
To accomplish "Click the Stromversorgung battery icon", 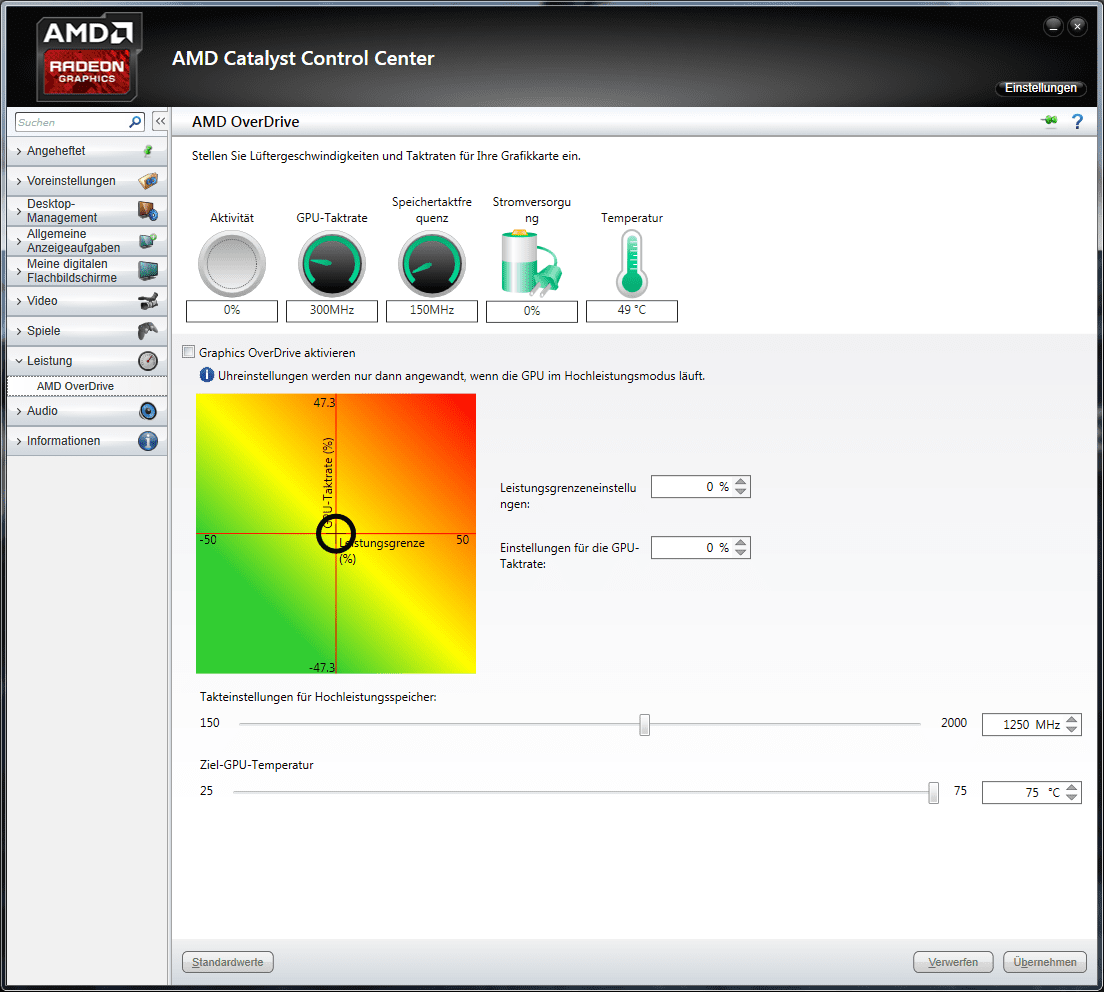I will click(x=532, y=264).
